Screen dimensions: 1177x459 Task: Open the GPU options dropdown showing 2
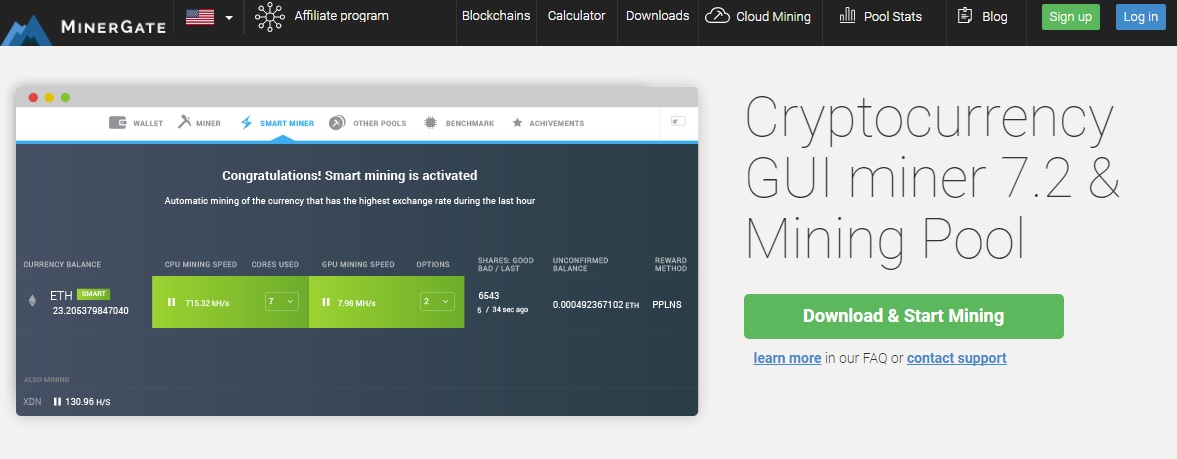click(437, 301)
